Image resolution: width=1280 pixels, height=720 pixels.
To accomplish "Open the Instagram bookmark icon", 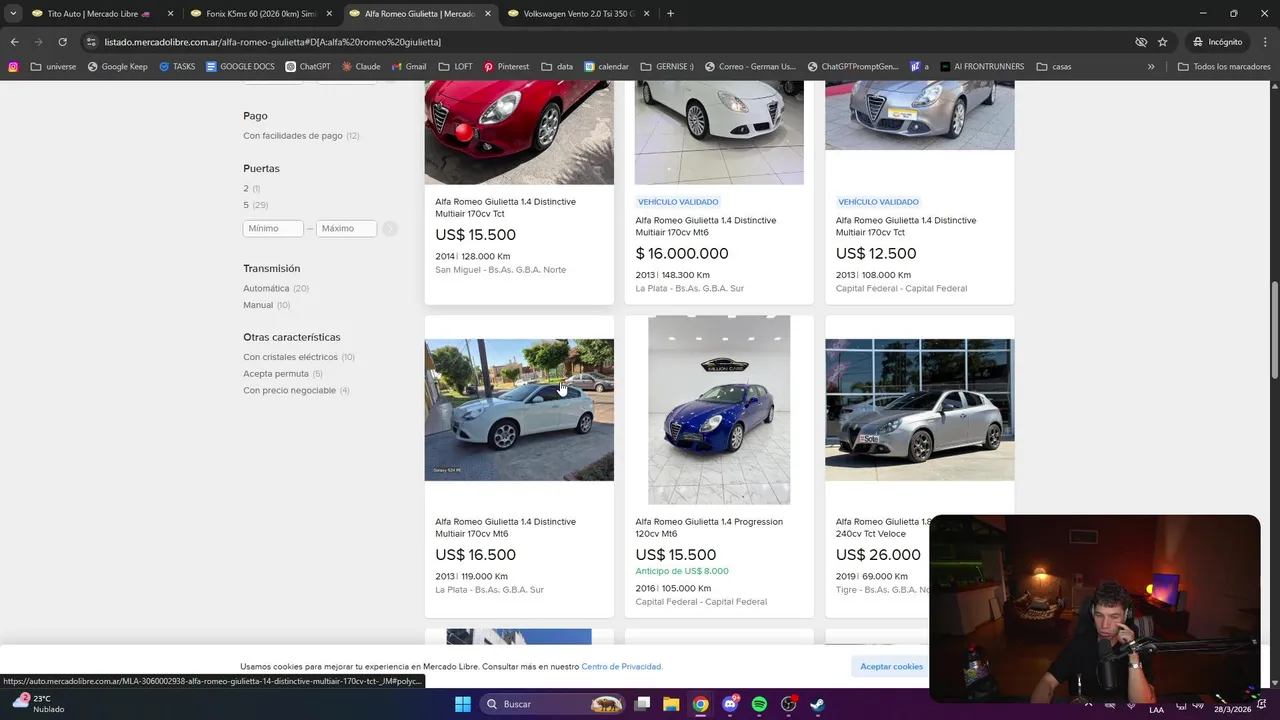I will pyautogui.click(x=13, y=67).
